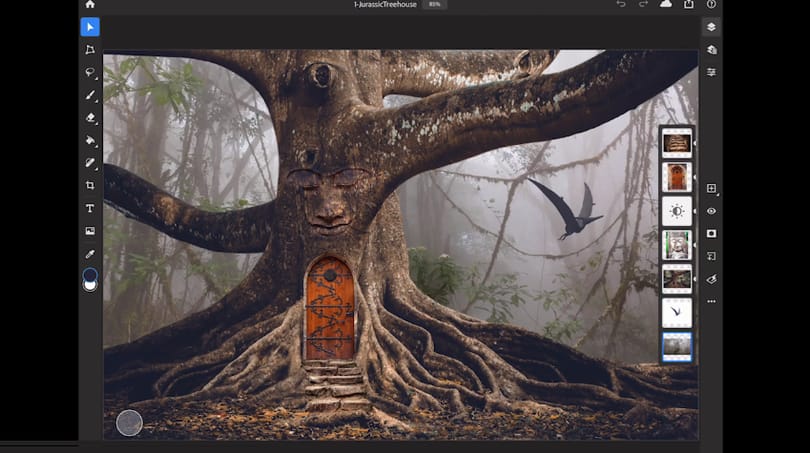Open the layer properties panel
The height and width of the screenshot is (453, 810).
tap(711, 72)
